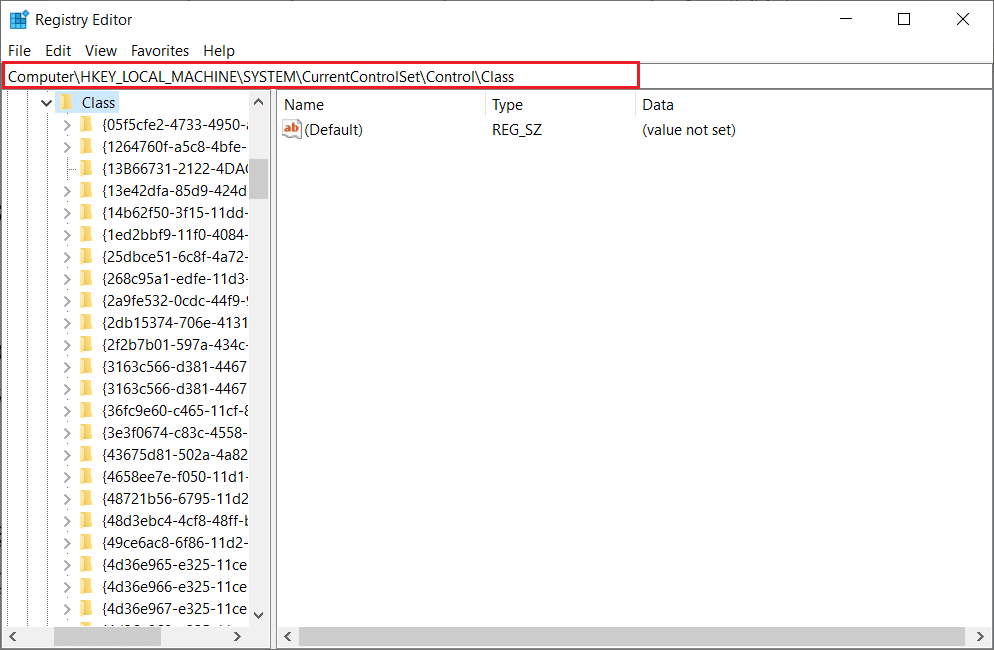
Task: Click folder icon next to {49ce6ac8-6f86-11d2 key
Action: point(87,542)
